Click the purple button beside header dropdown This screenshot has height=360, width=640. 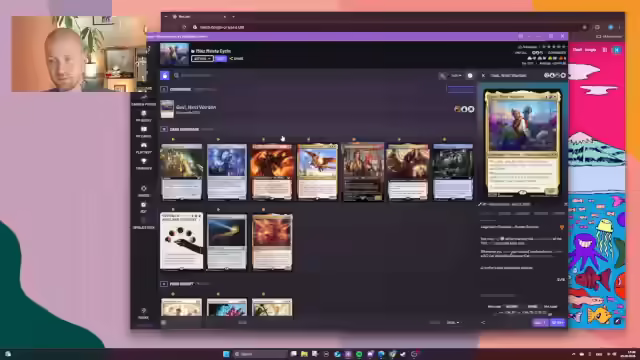221,59
